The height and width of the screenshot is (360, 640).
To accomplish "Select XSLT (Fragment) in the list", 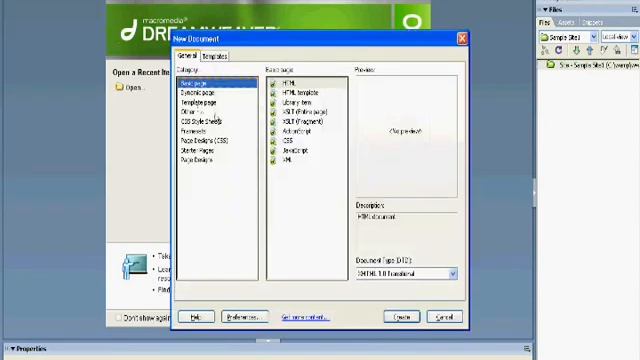I will (307, 122).
